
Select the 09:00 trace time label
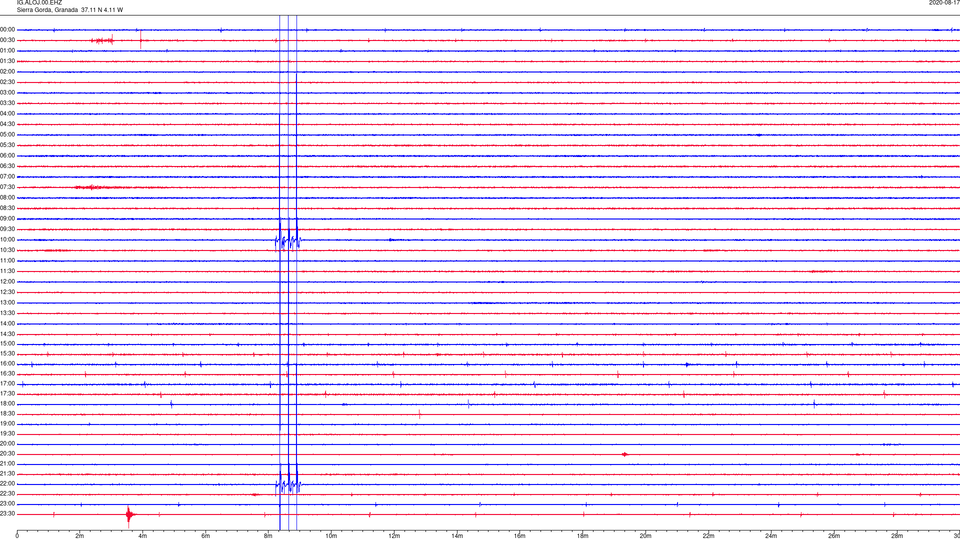click(x=7, y=219)
